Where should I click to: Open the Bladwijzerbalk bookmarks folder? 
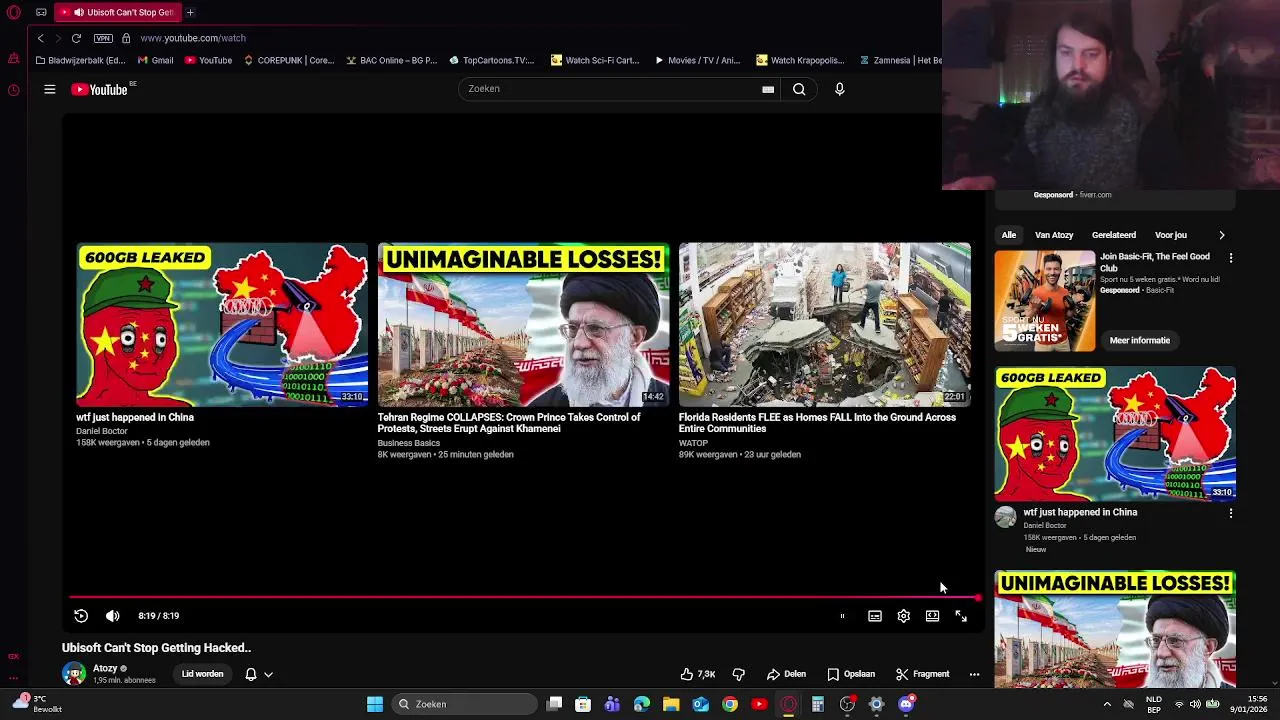tap(80, 60)
